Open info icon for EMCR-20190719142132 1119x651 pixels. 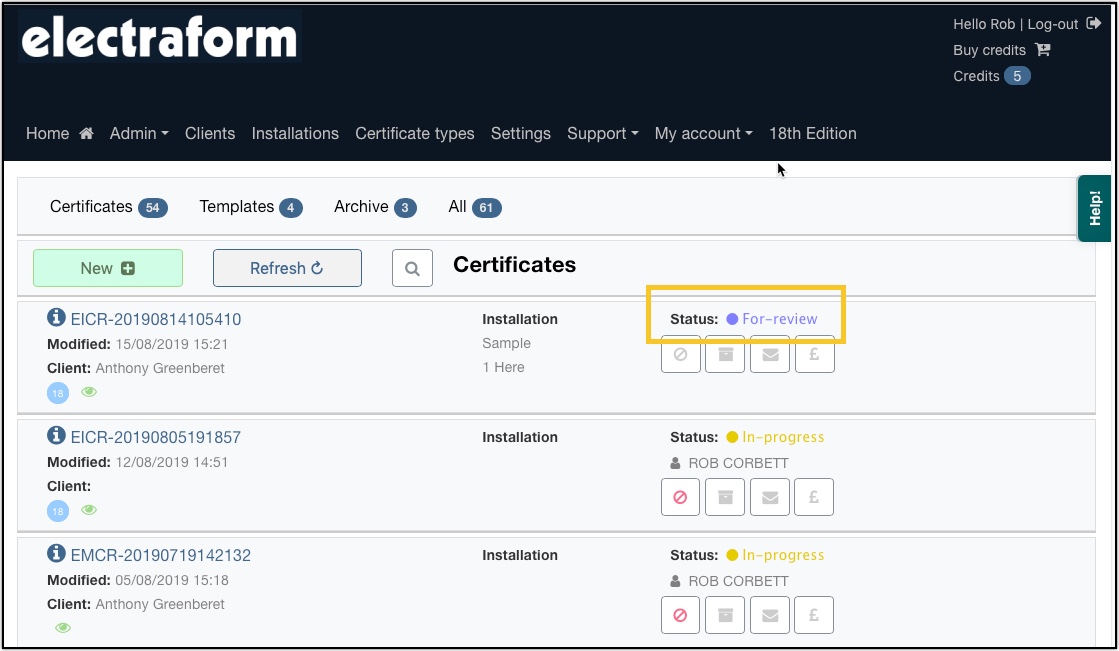[56, 552]
